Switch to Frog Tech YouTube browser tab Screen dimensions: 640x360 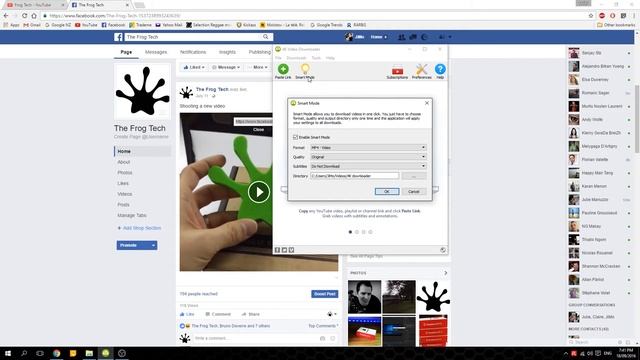pos(34,5)
